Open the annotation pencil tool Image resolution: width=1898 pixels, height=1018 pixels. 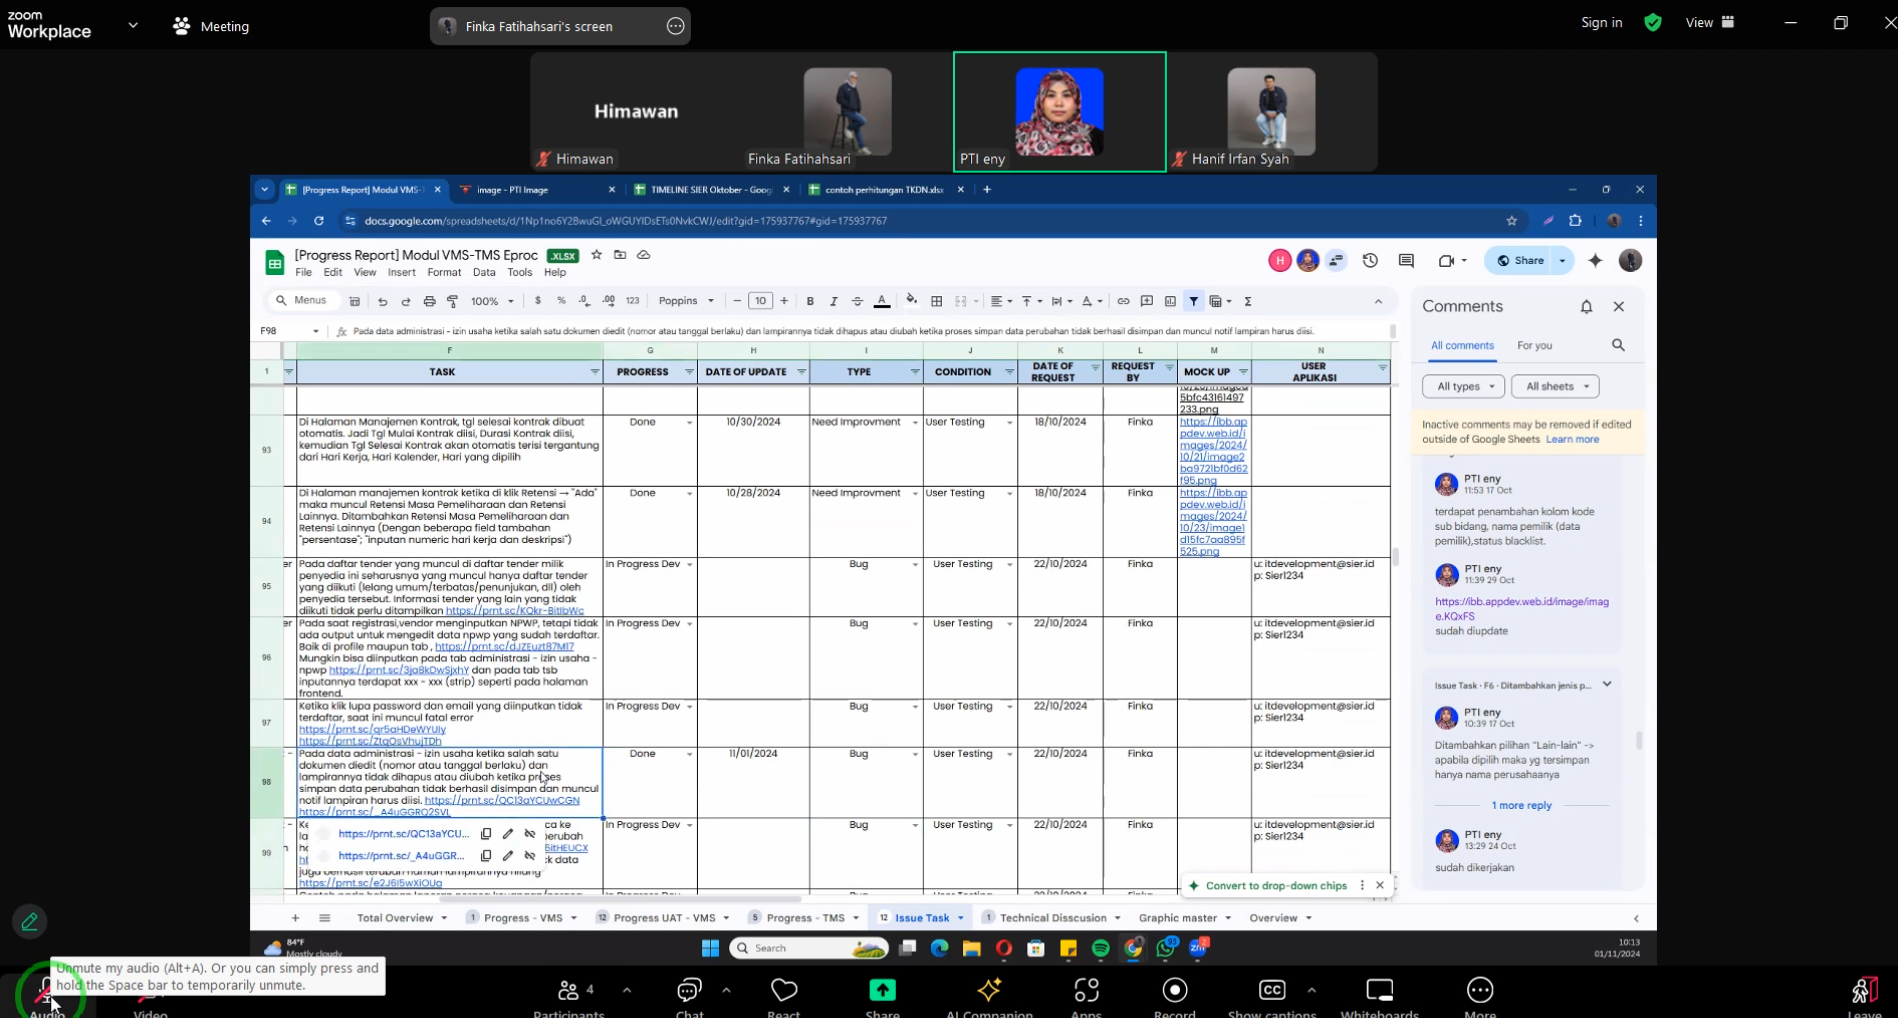(x=29, y=922)
